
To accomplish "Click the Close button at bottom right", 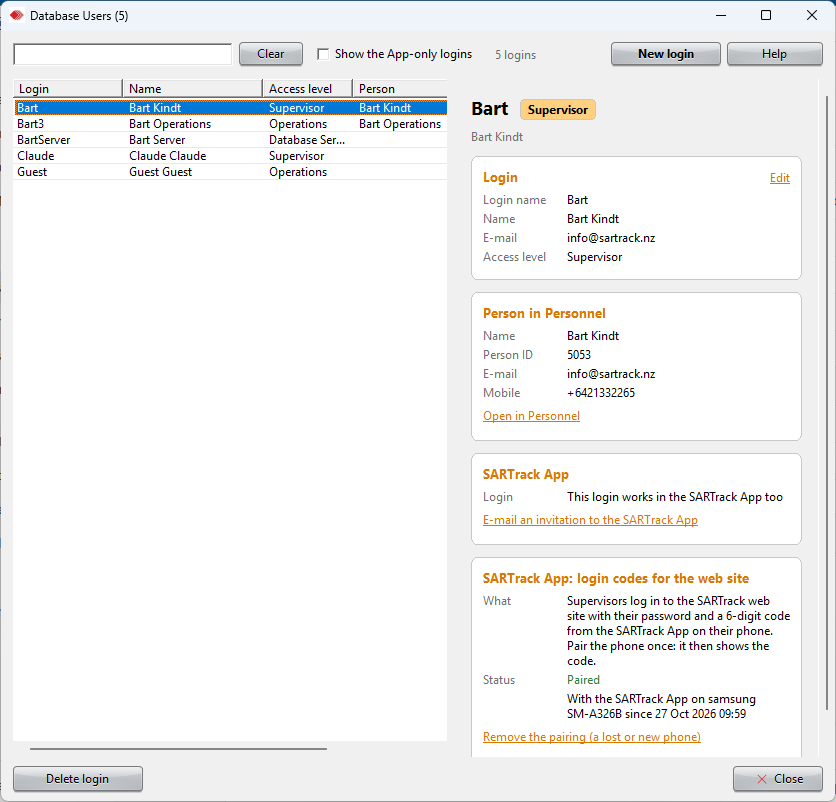I will 778,779.
